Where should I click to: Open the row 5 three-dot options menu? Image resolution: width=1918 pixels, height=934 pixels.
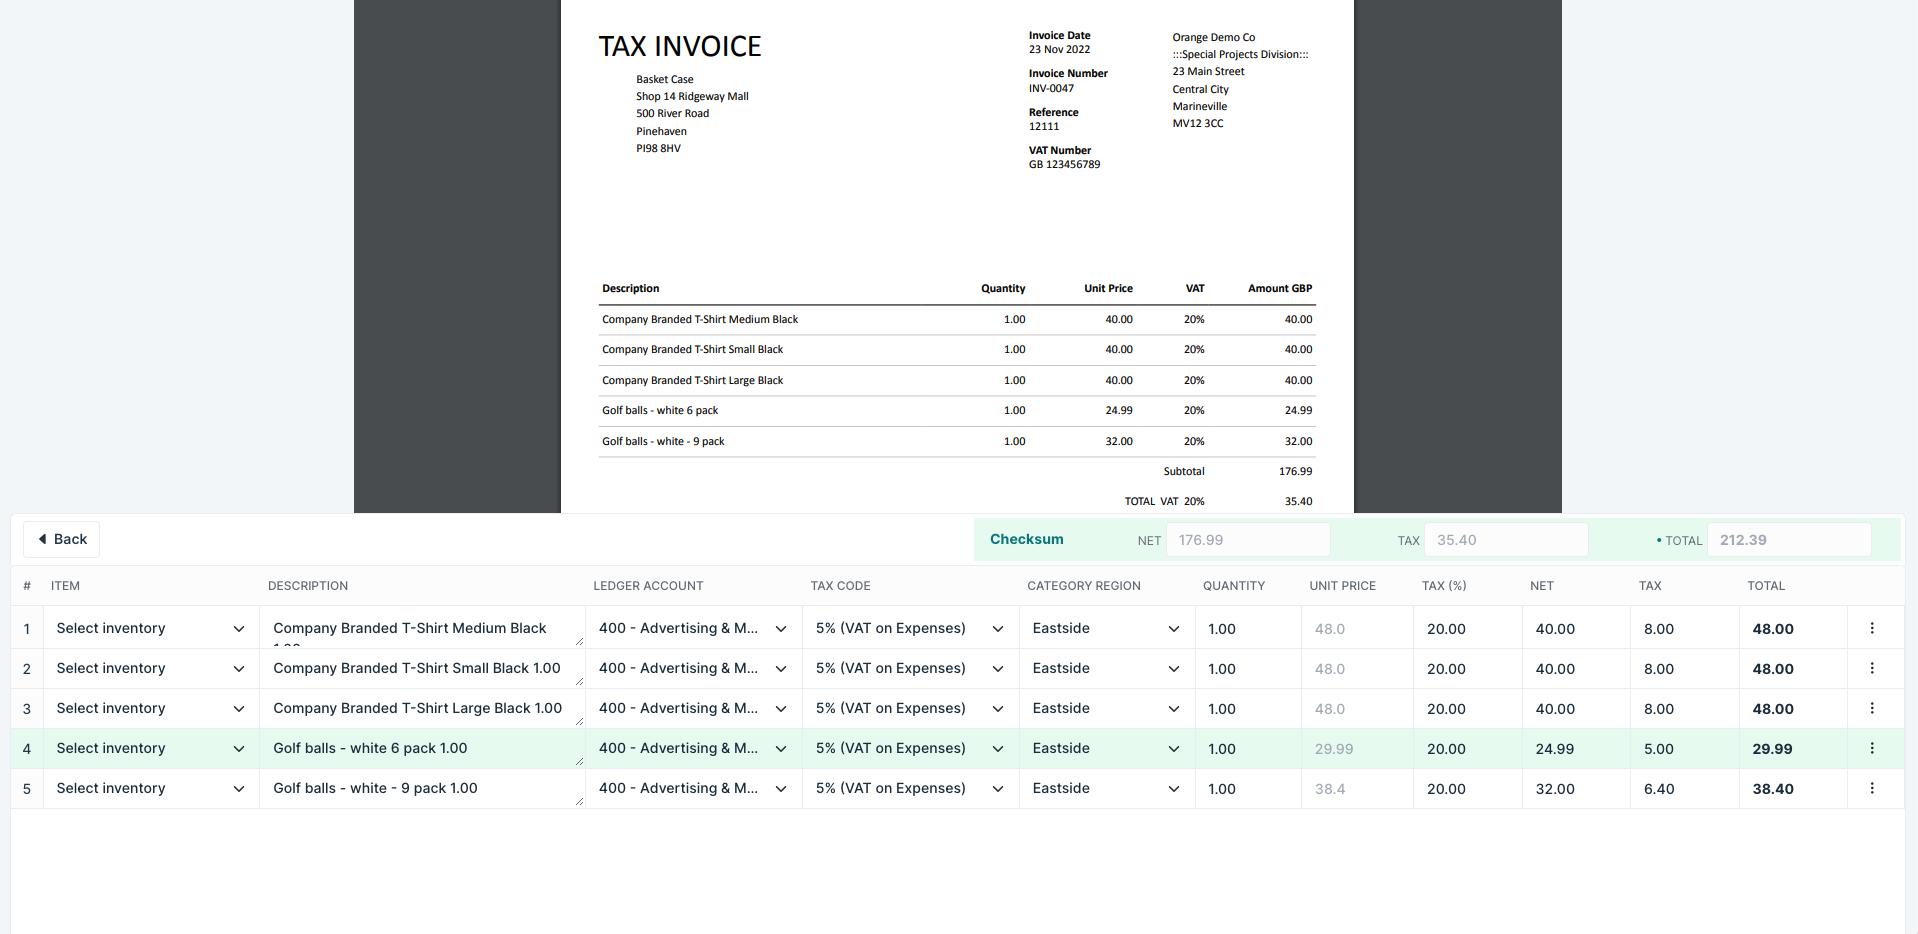[x=1872, y=788]
